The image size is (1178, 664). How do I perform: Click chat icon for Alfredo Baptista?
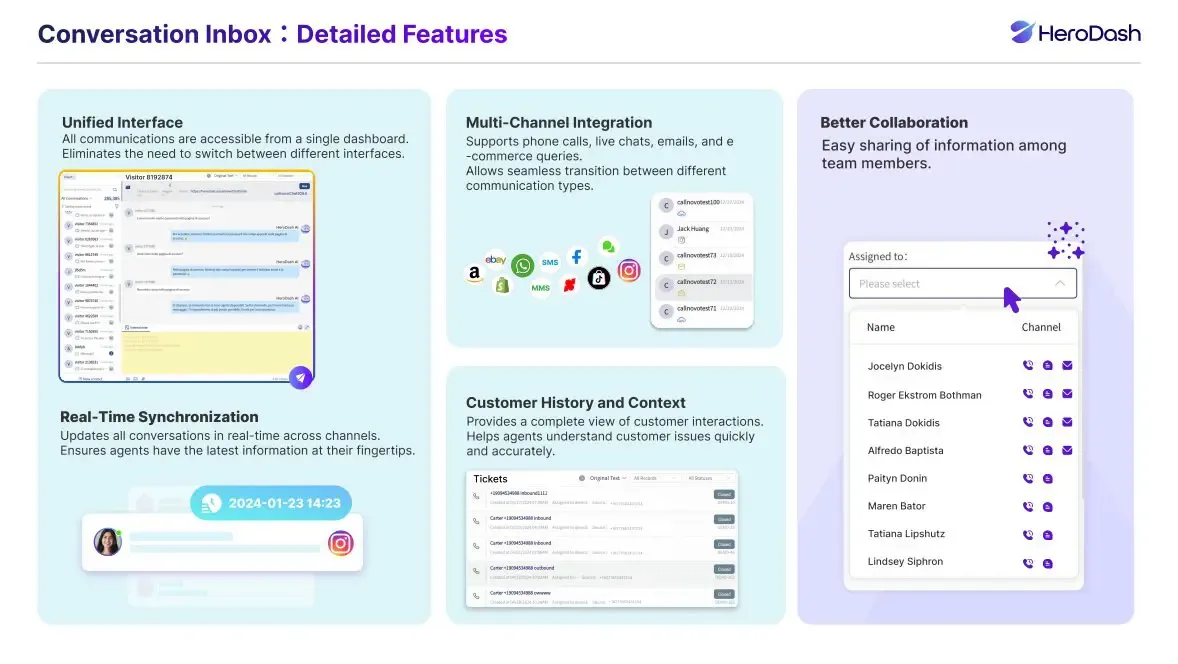click(1047, 451)
